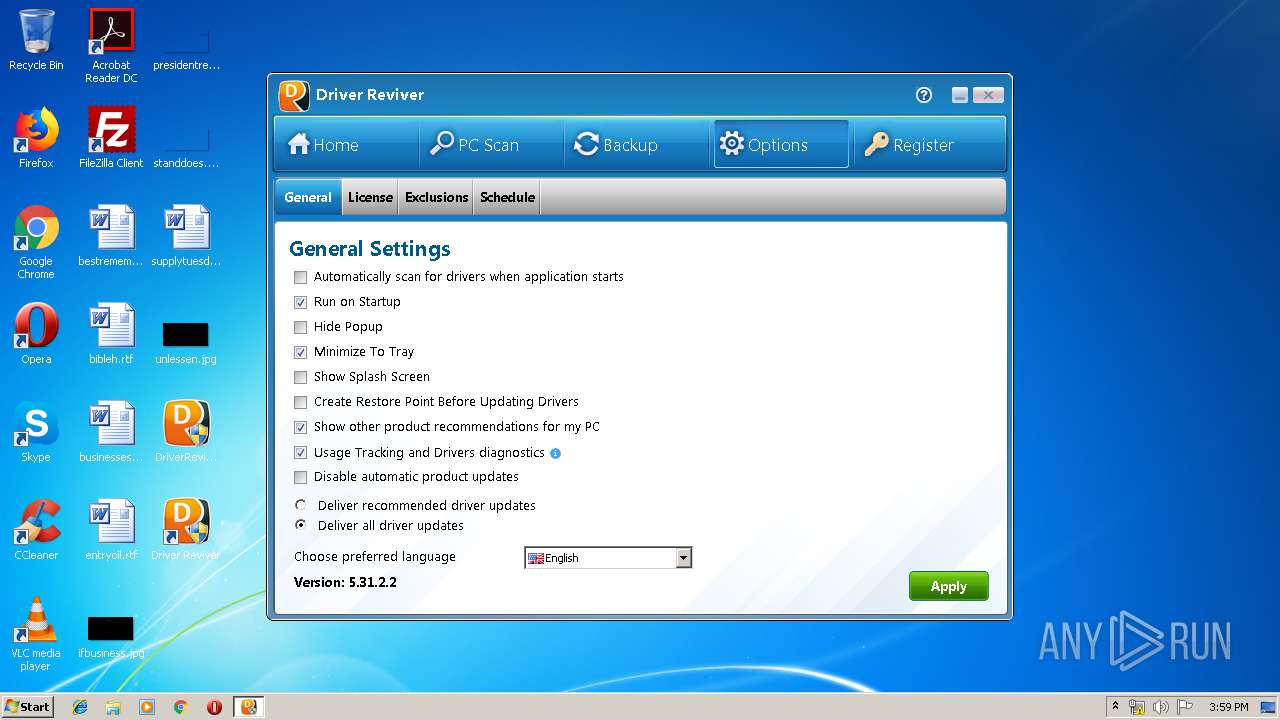Open VLC media player desktop shortcut

36,634
